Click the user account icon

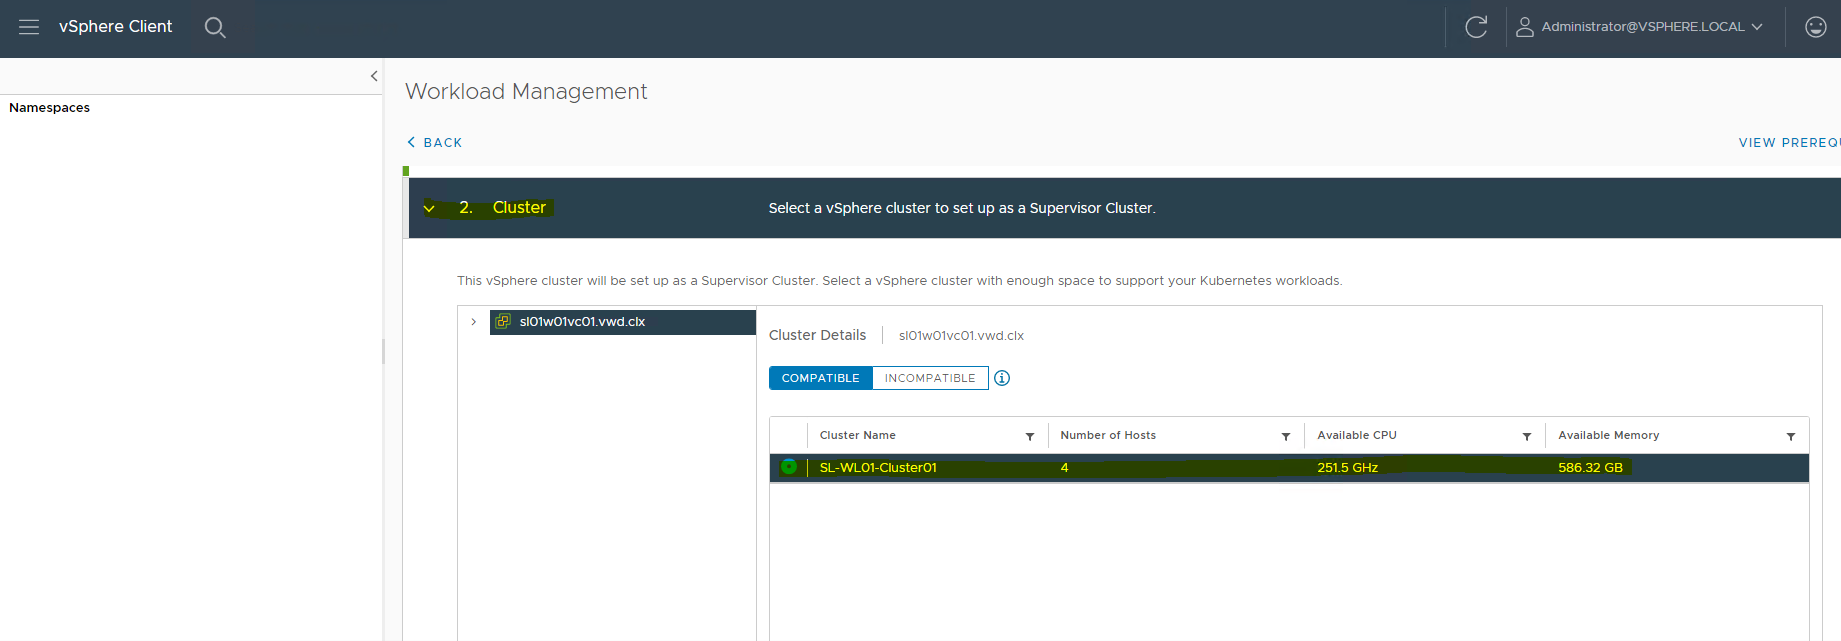tap(1525, 27)
